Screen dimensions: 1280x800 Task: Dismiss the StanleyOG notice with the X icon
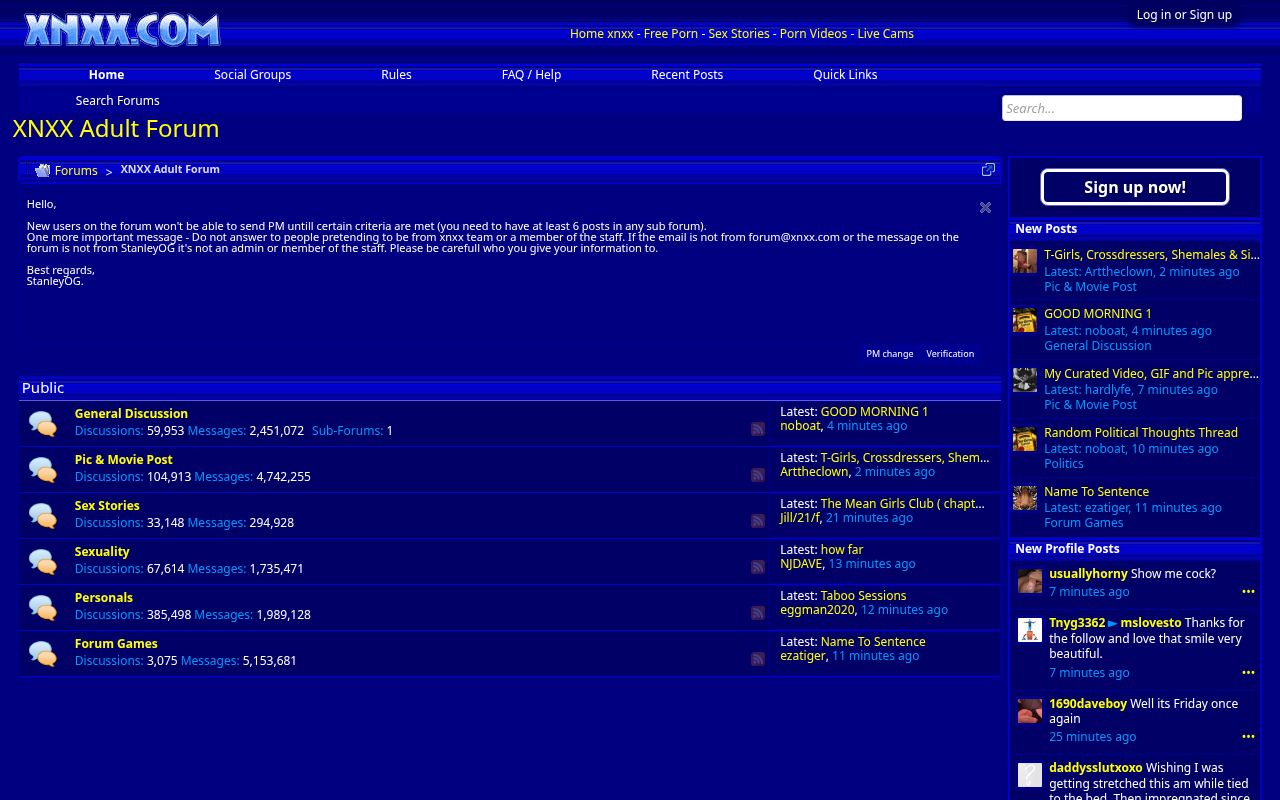pos(985,207)
